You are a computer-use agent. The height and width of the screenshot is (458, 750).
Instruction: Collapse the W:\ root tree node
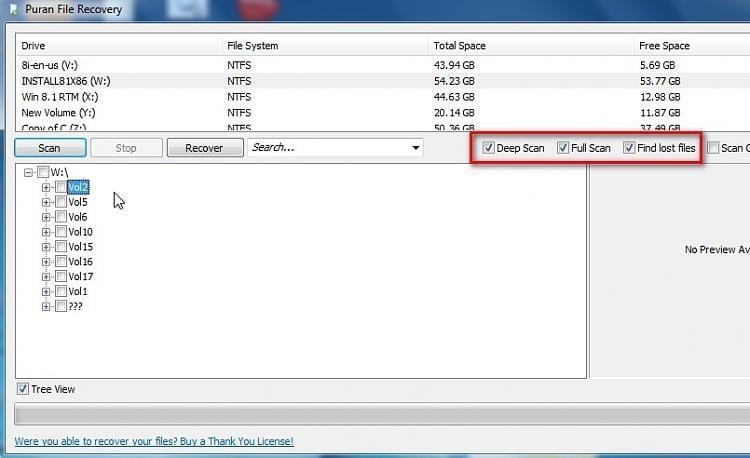(x=28, y=172)
